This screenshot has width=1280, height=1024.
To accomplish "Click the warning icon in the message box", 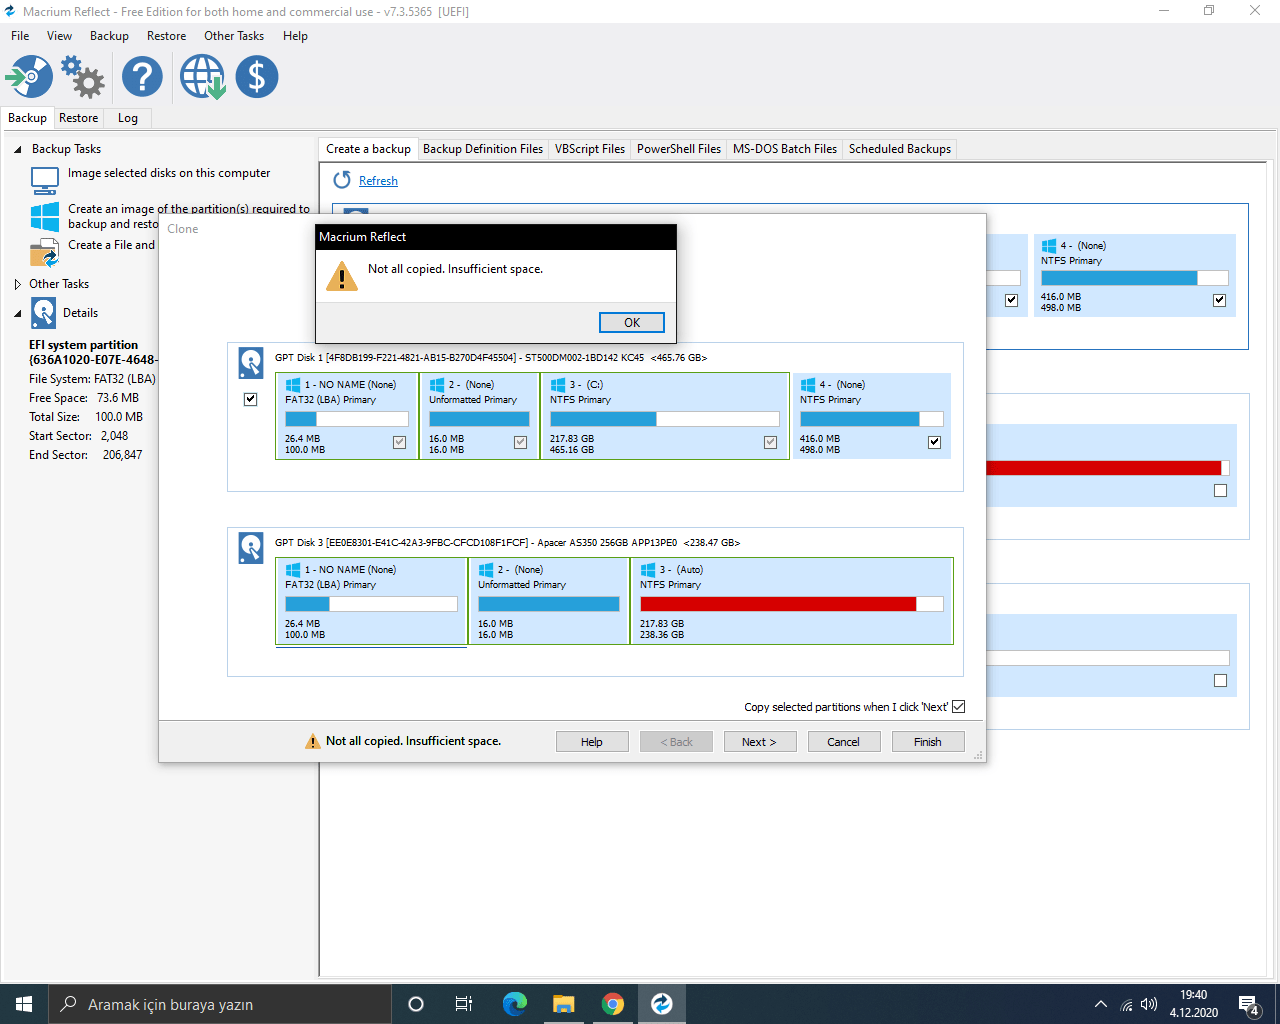I will coord(342,275).
